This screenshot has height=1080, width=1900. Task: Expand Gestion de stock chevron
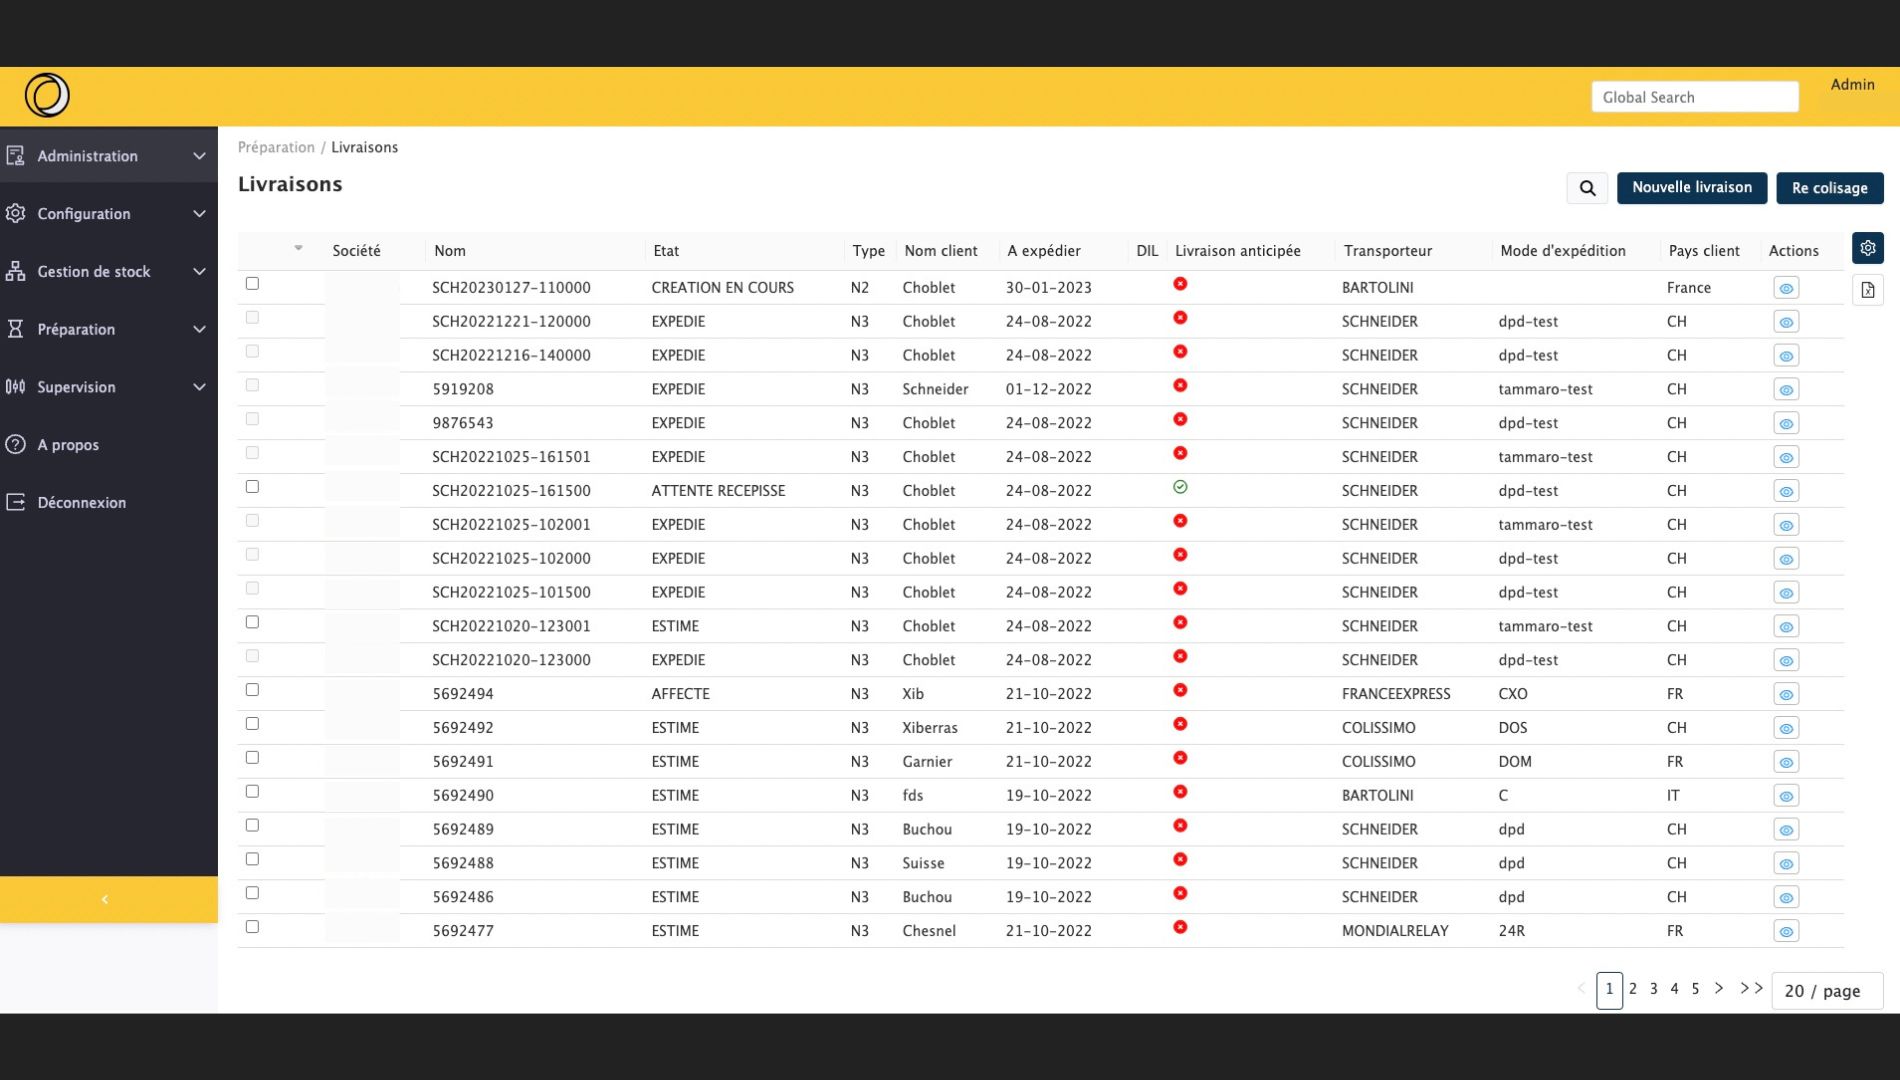point(199,272)
